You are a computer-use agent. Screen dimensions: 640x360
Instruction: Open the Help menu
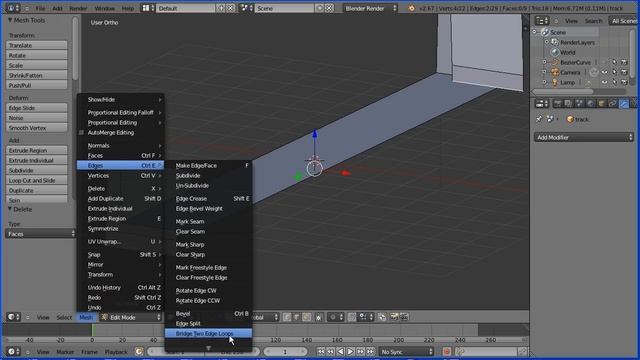coord(128,8)
